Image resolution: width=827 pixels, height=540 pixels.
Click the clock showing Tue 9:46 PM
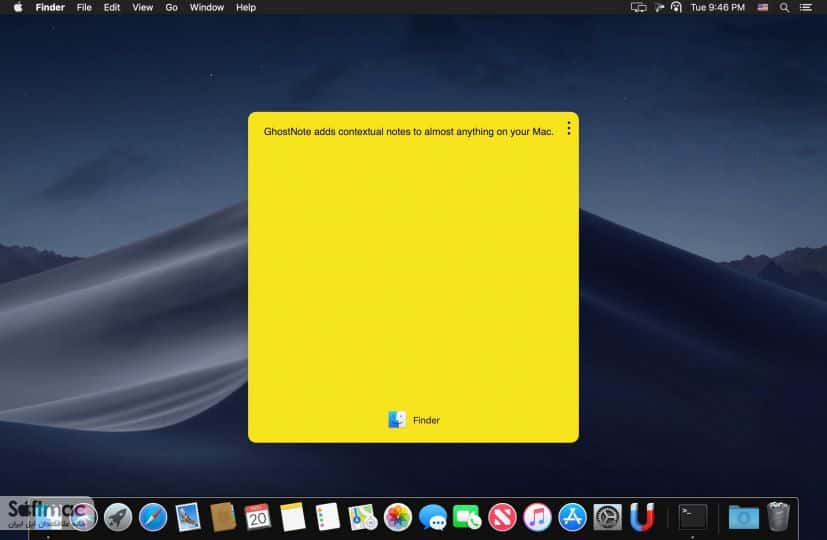718,7
